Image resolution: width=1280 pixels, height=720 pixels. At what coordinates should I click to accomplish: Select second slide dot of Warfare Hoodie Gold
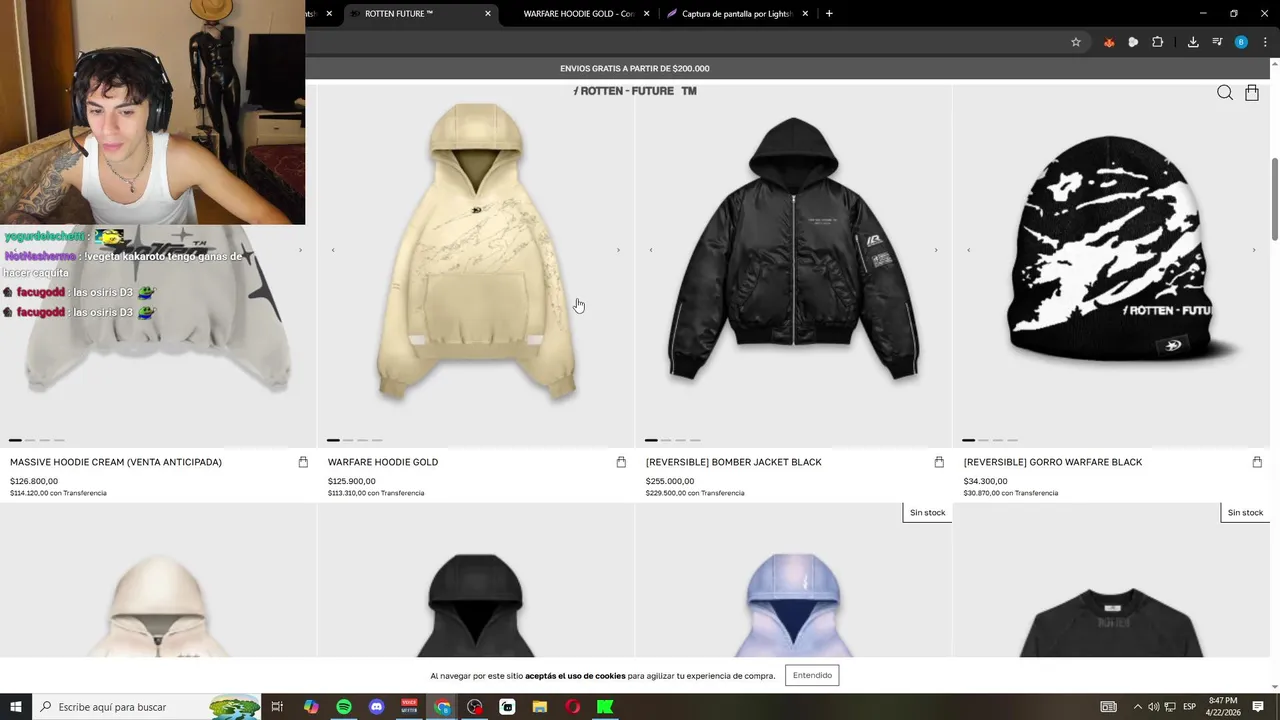click(x=348, y=440)
